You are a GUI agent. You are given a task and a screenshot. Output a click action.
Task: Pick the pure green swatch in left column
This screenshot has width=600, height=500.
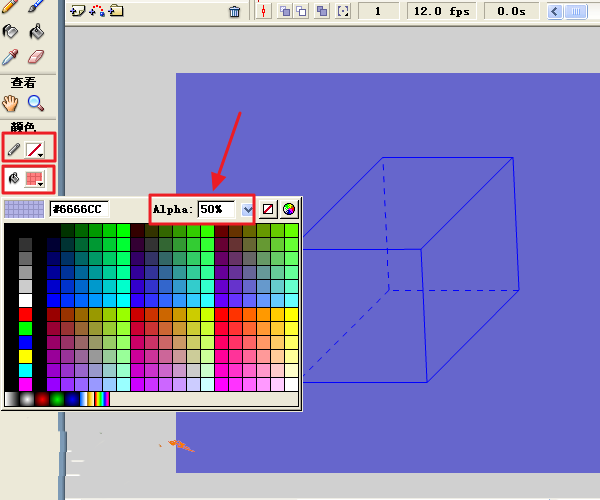pos(26,328)
